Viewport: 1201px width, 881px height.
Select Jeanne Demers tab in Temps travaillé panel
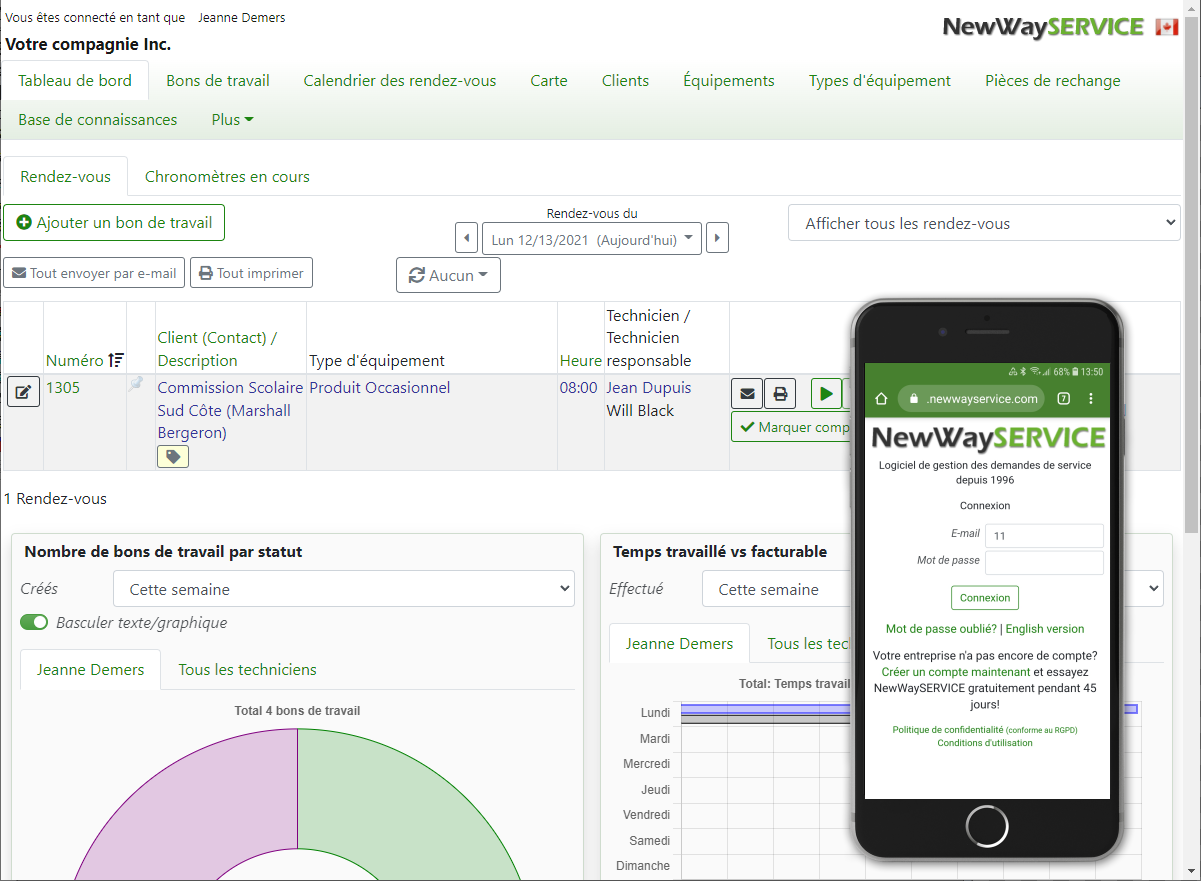tap(679, 643)
